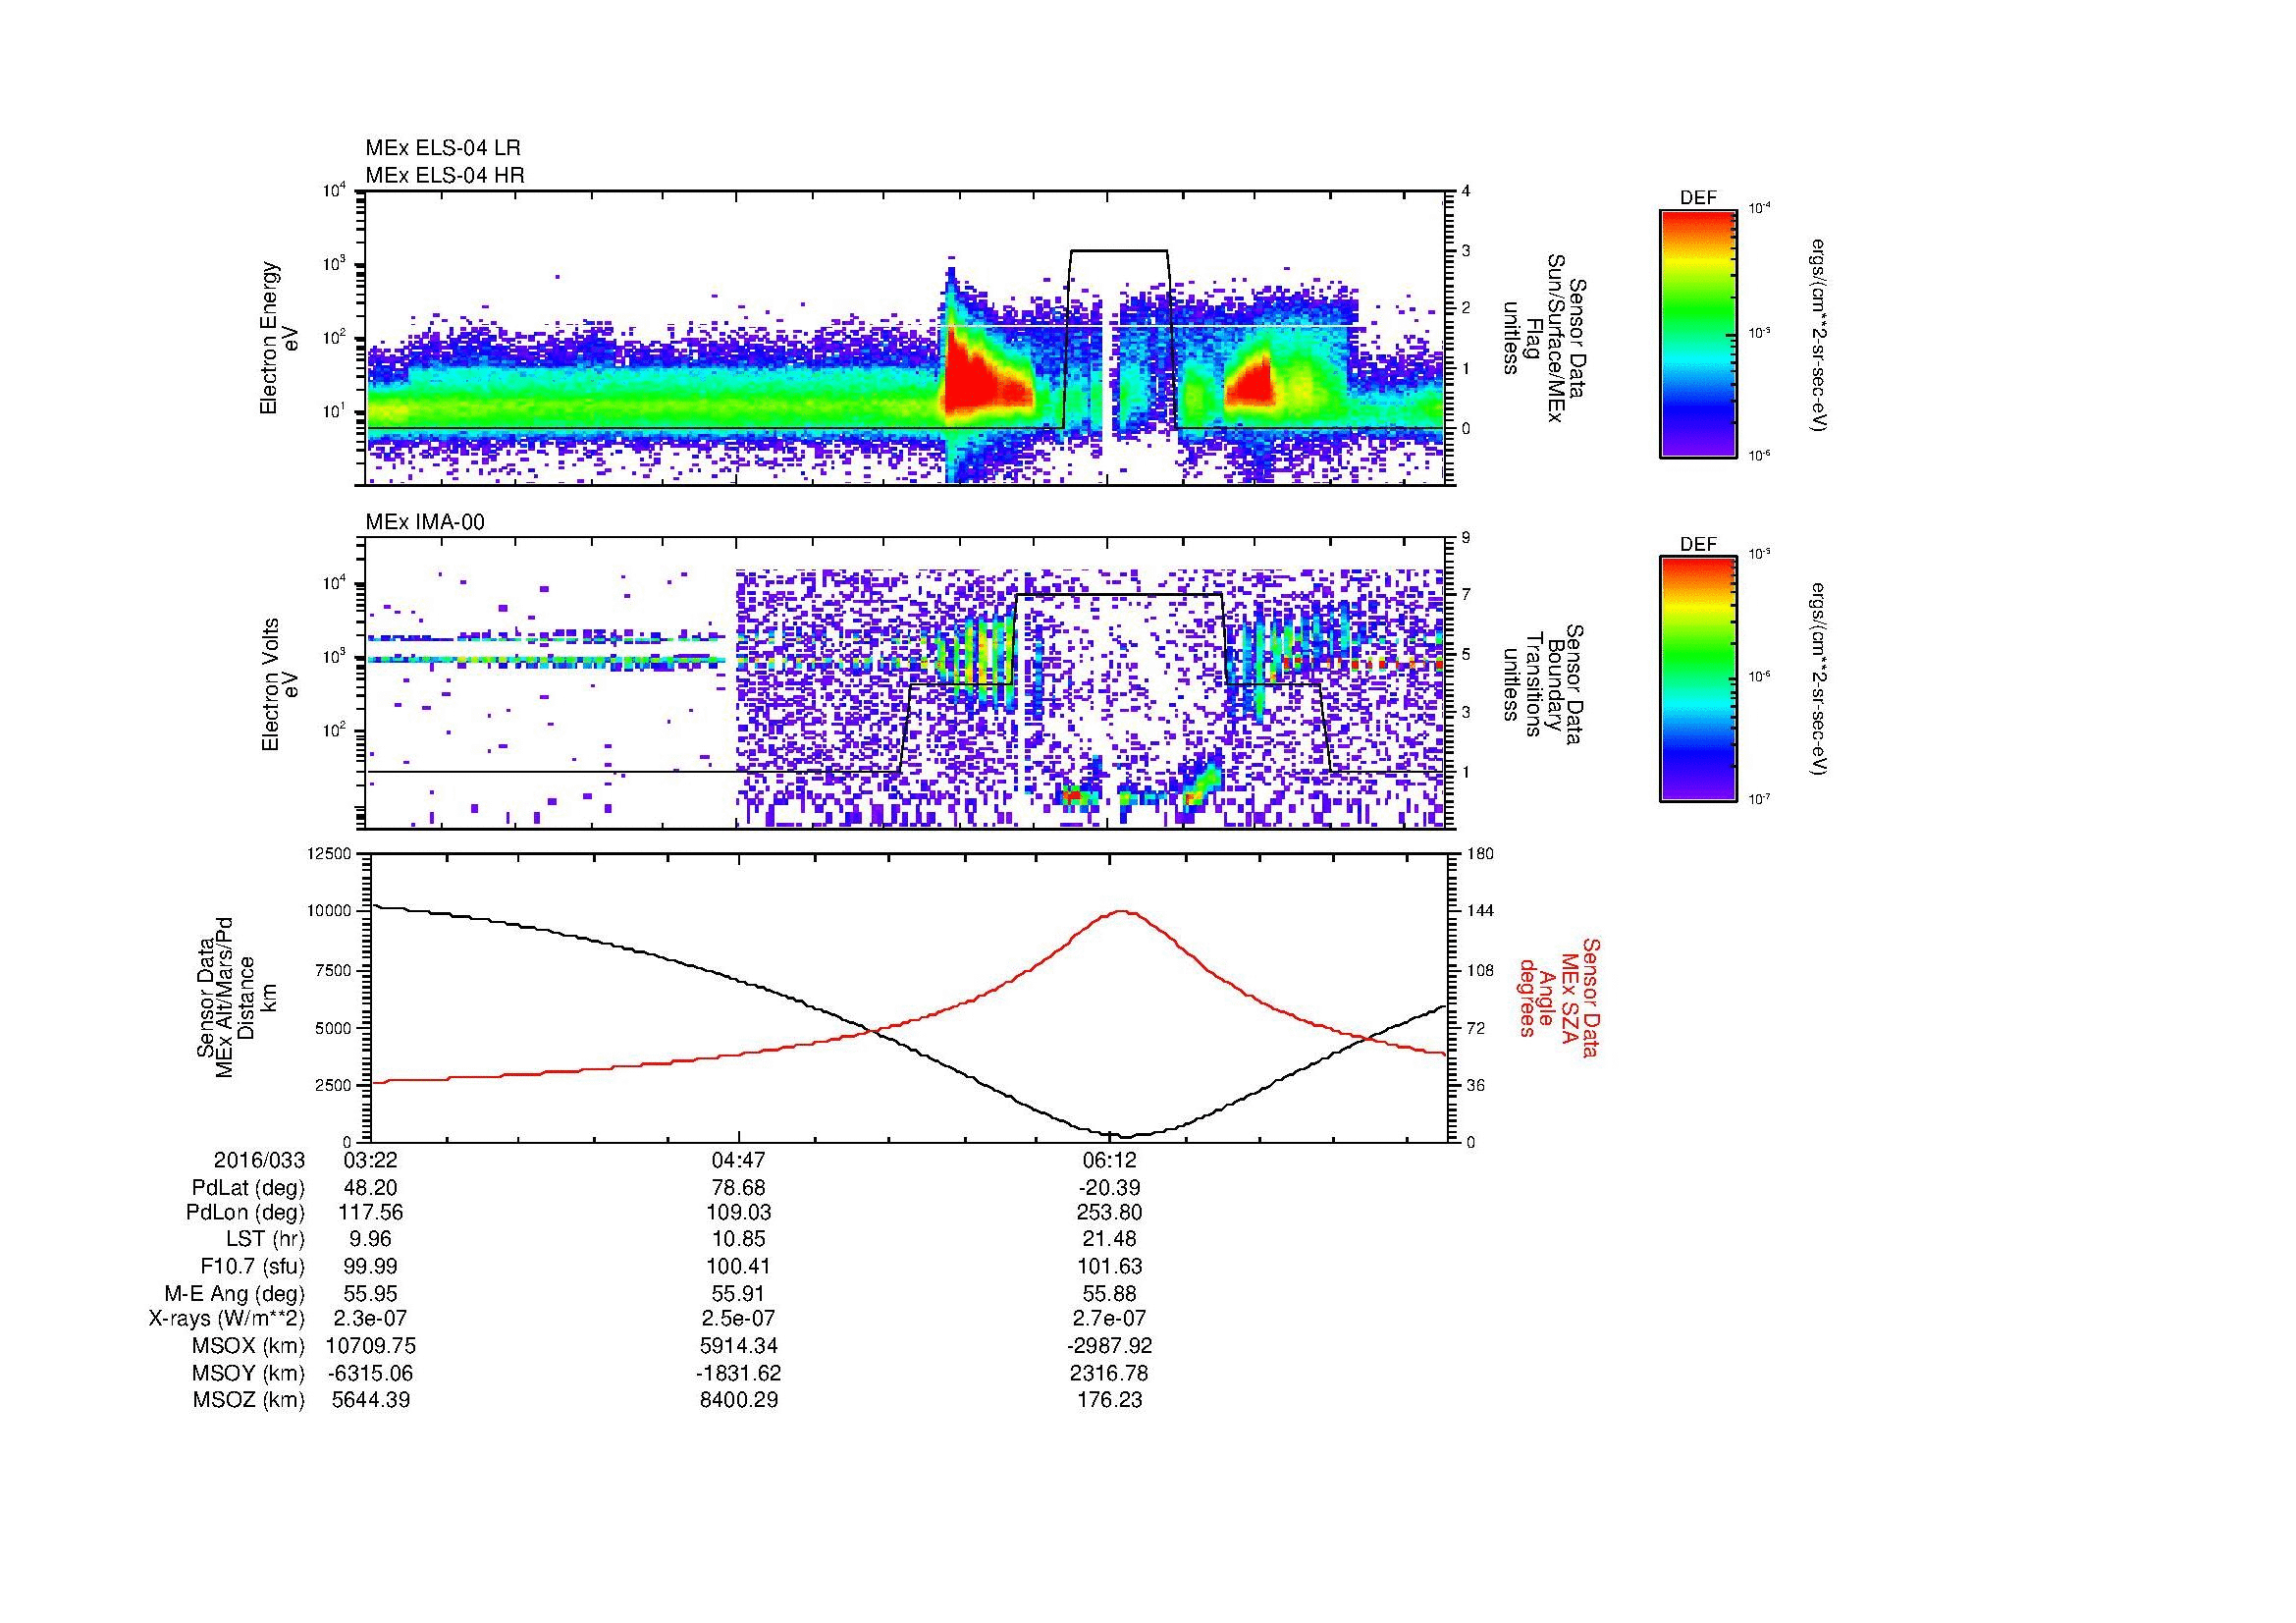The width and height of the screenshot is (2296, 1623).
Task: Select the "MSOZ (km)" row label
Action: (x=248, y=1400)
